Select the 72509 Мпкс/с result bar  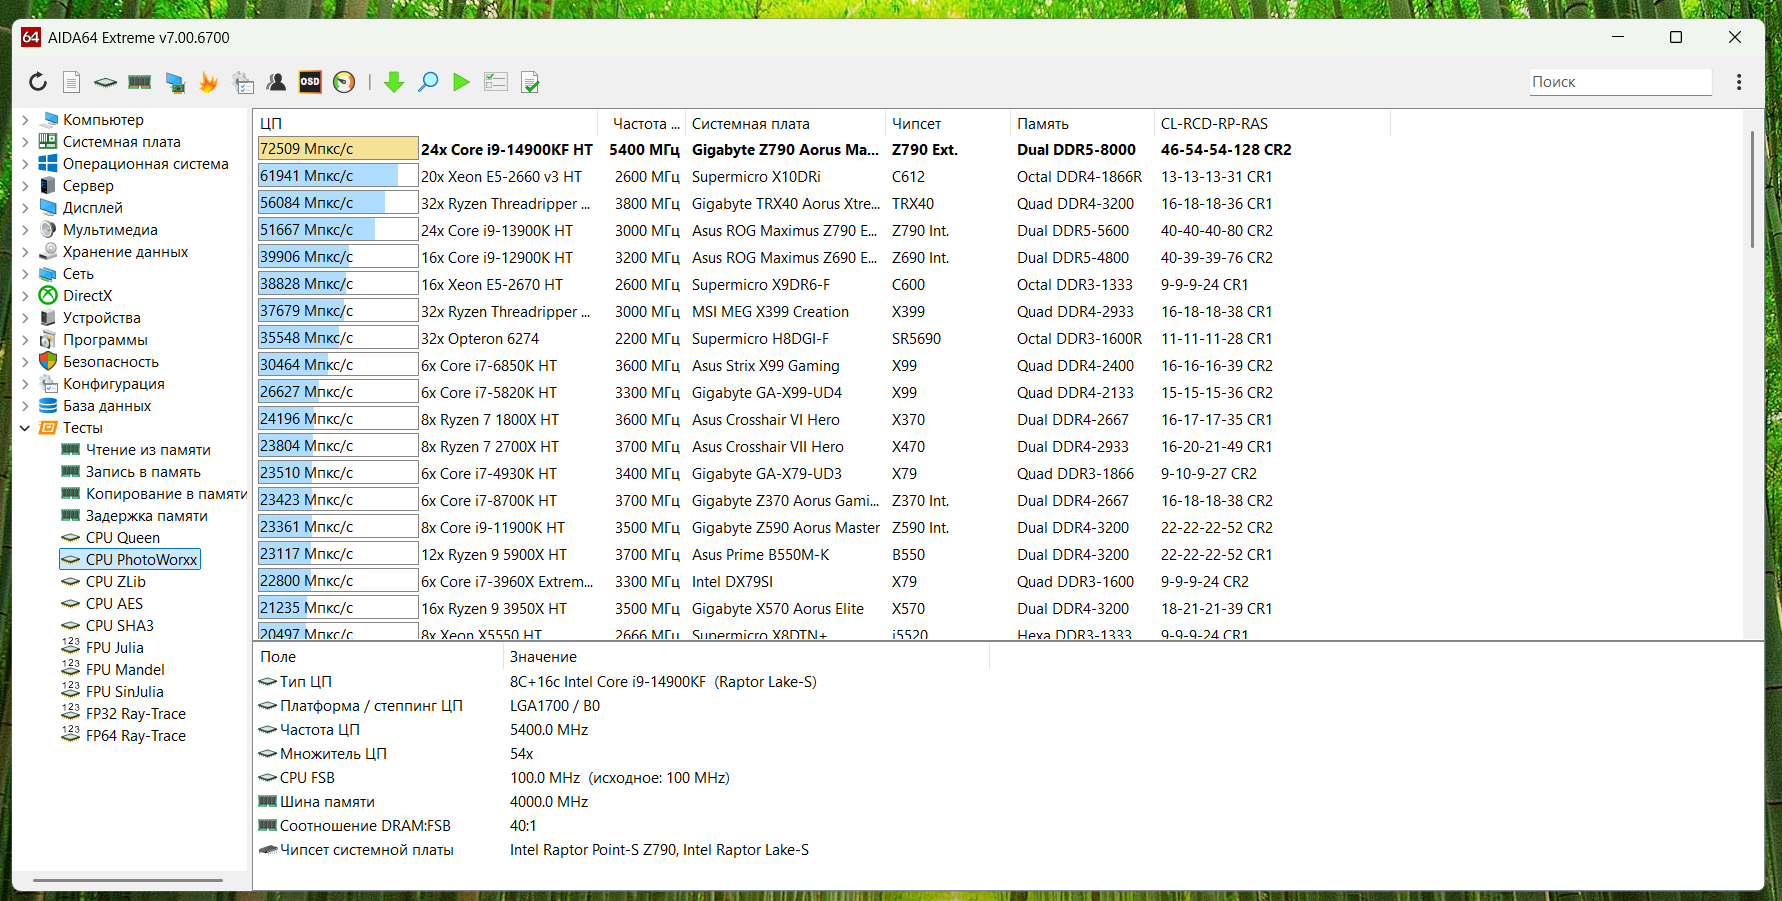click(338, 149)
